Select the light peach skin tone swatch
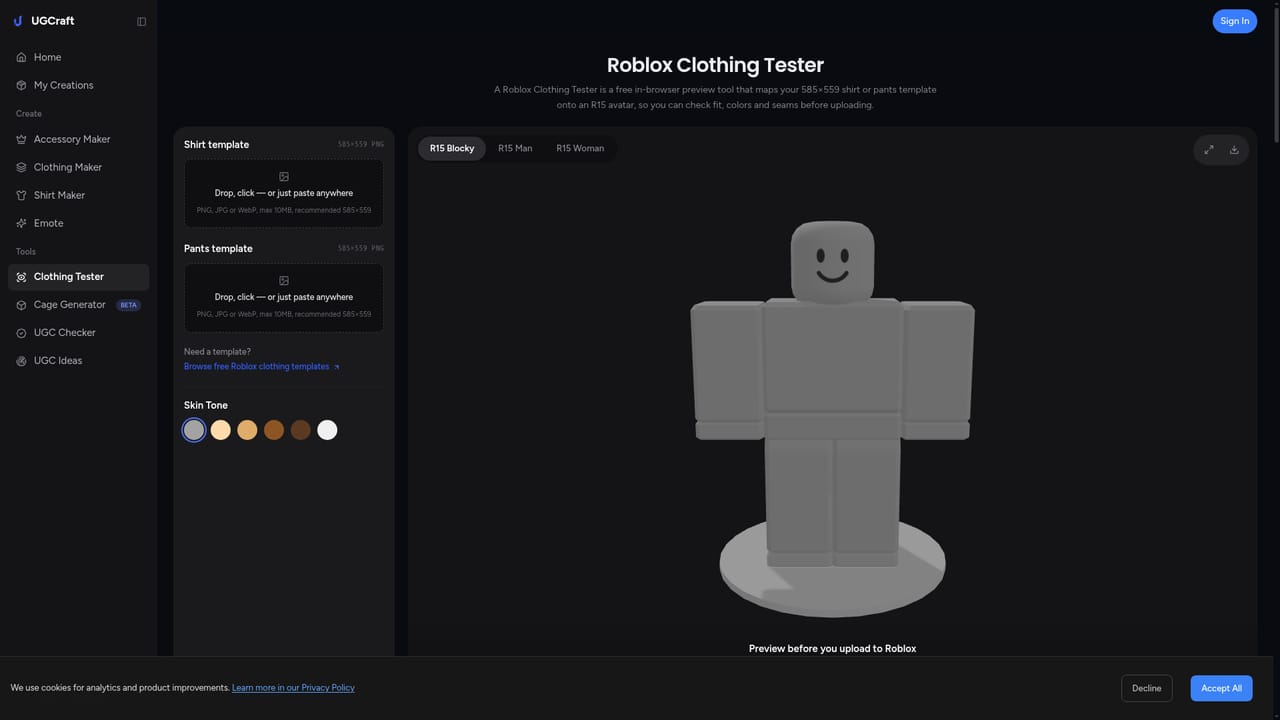 point(221,430)
